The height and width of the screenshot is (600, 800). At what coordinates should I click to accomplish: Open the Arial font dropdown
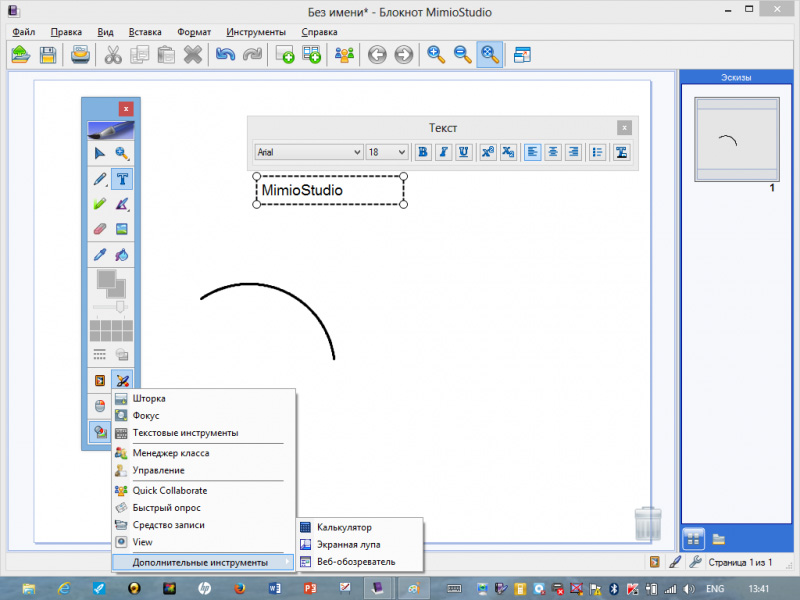308,152
